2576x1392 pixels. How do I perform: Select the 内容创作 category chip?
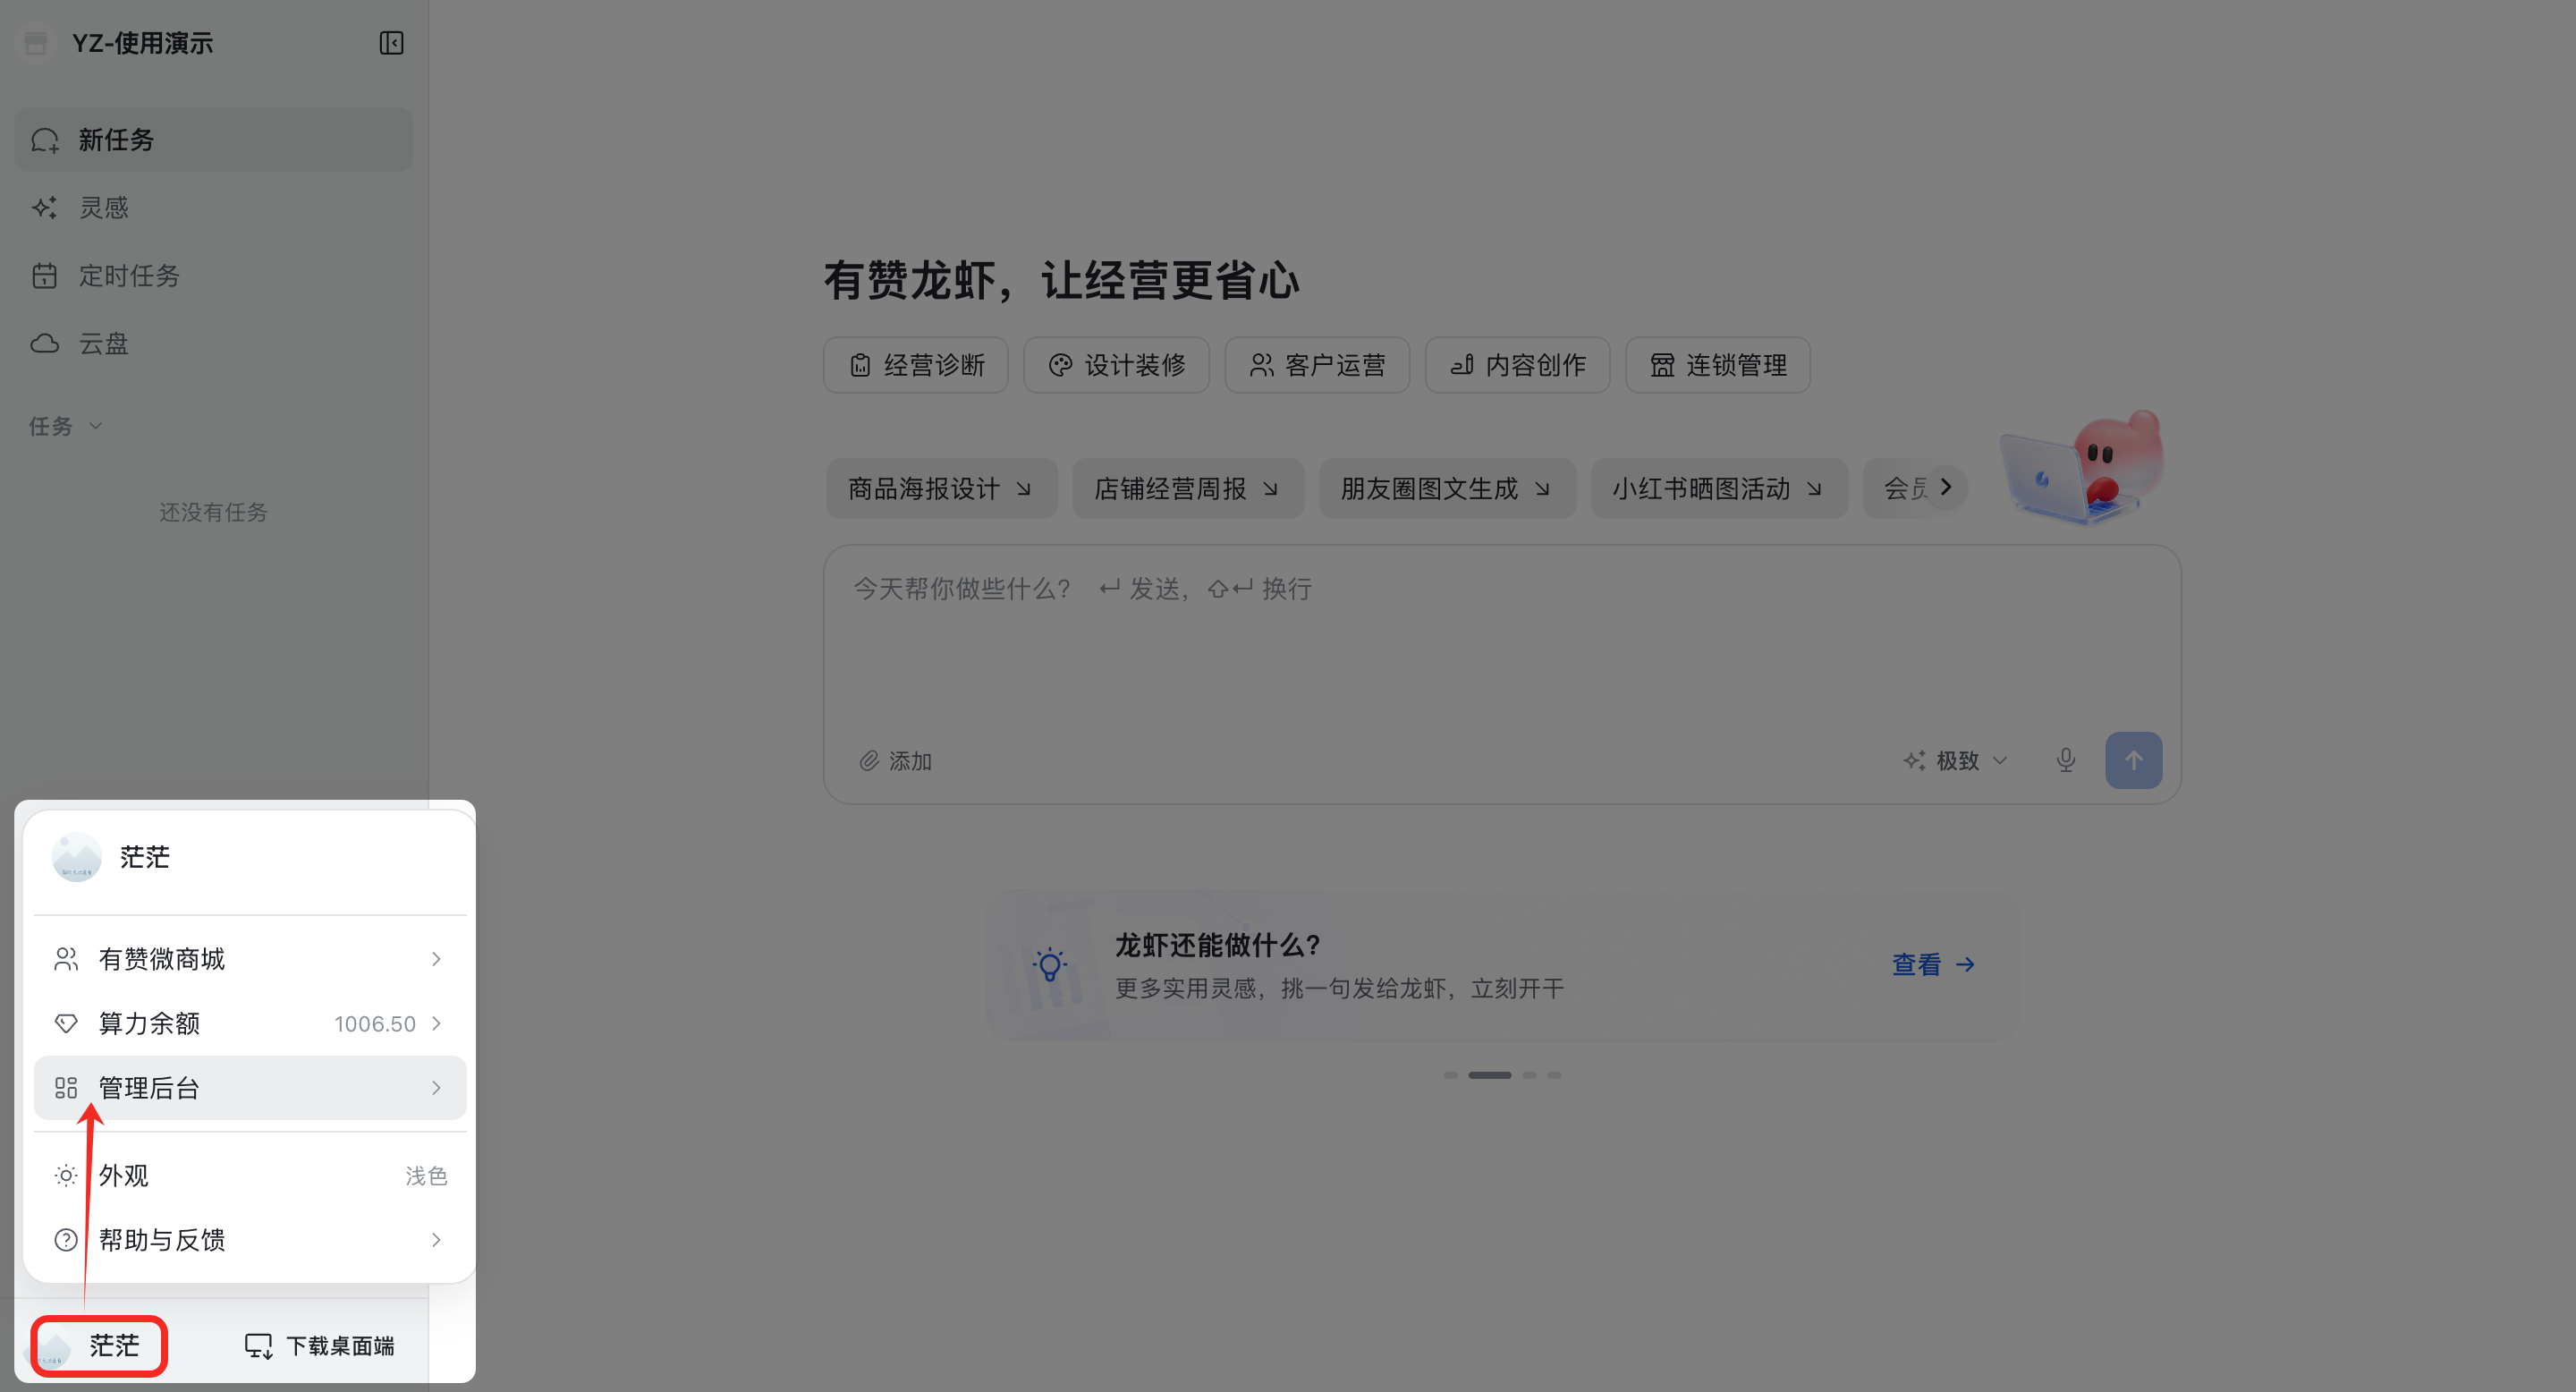pos(1517,365)
